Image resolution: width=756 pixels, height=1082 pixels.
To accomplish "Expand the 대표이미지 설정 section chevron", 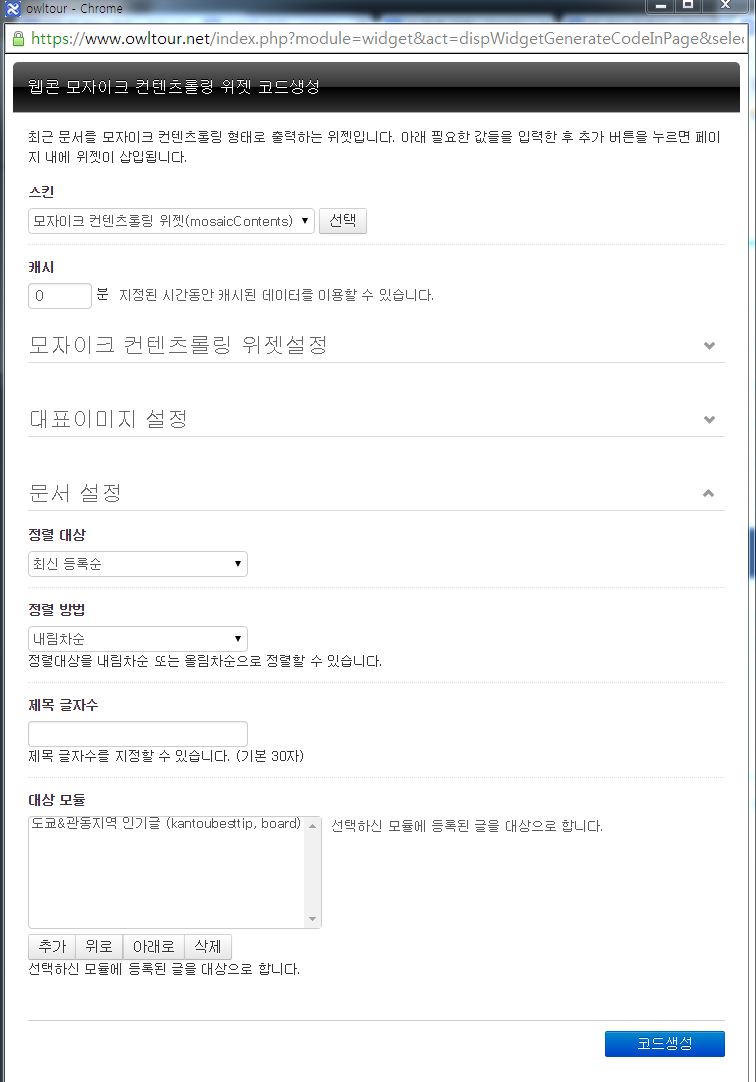I will (709, 419).
